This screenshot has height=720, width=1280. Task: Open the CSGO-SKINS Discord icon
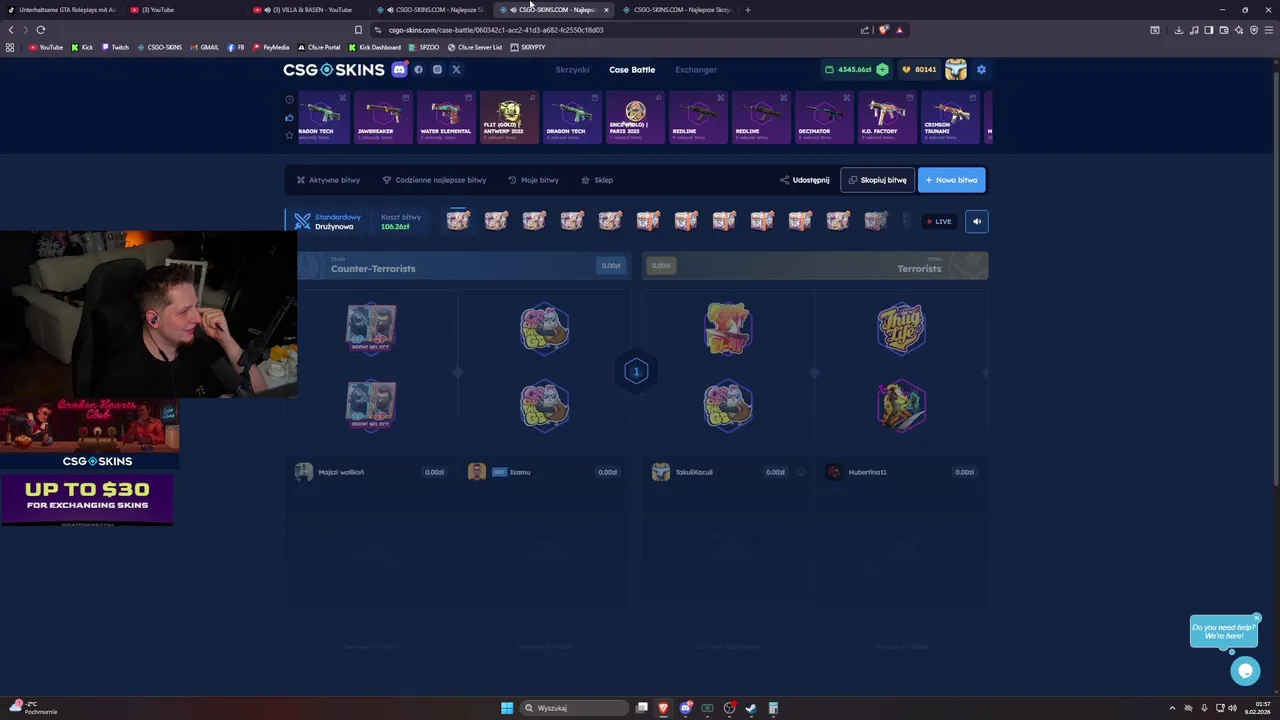coord(399,70)
